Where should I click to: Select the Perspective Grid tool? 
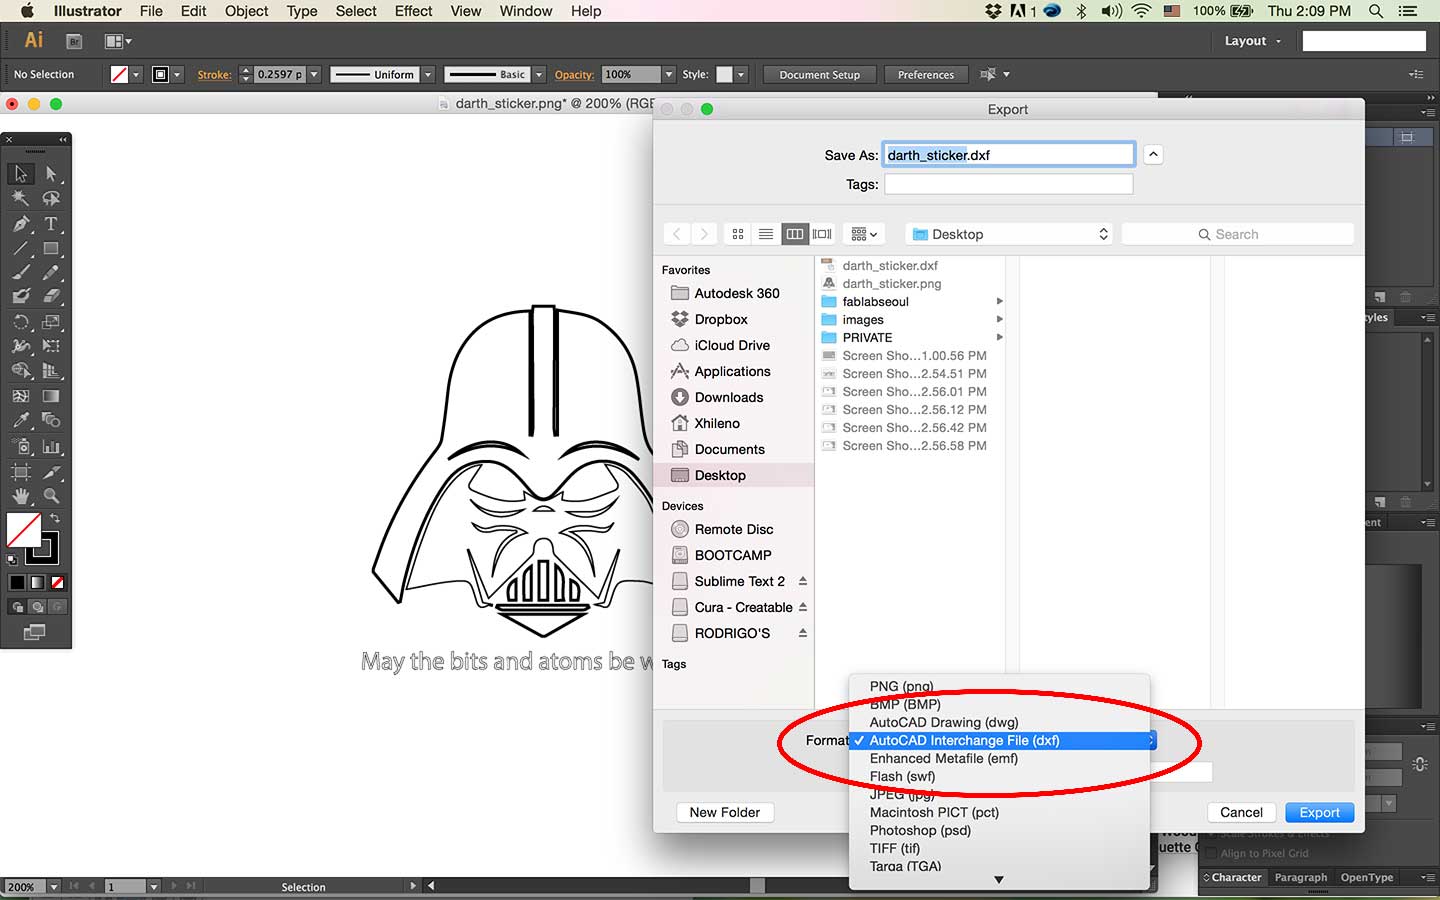coord(51,370)
